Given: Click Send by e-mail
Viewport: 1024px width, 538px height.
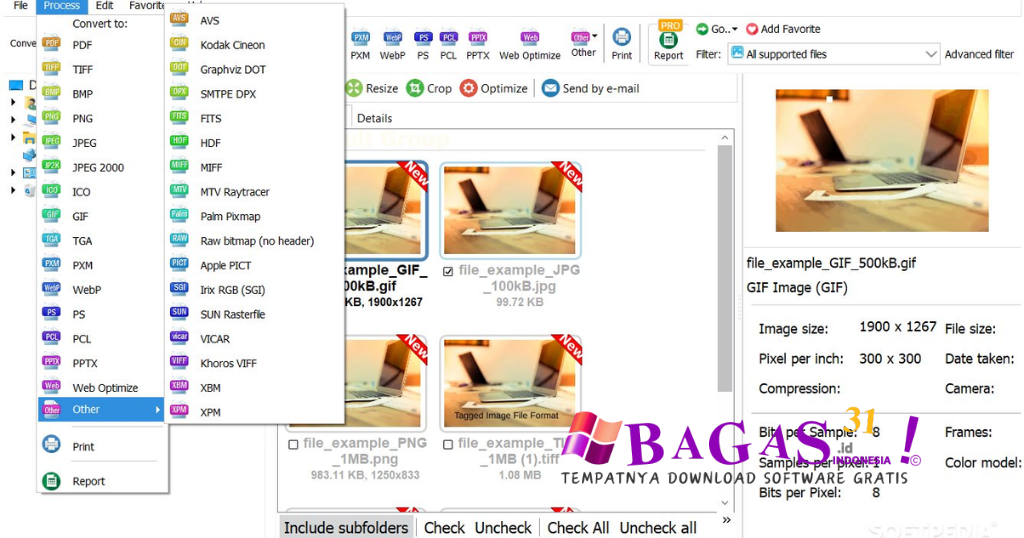Looking at the screenshot, I should (590, 88).
